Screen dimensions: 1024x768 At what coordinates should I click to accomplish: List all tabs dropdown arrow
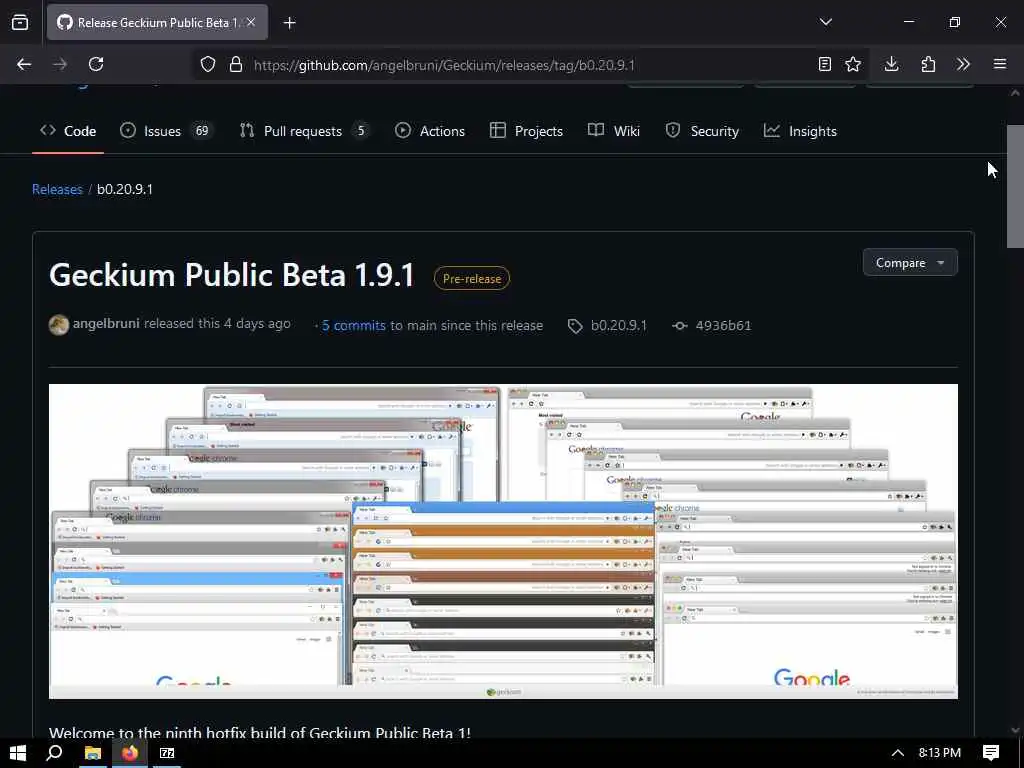[825, 22]
